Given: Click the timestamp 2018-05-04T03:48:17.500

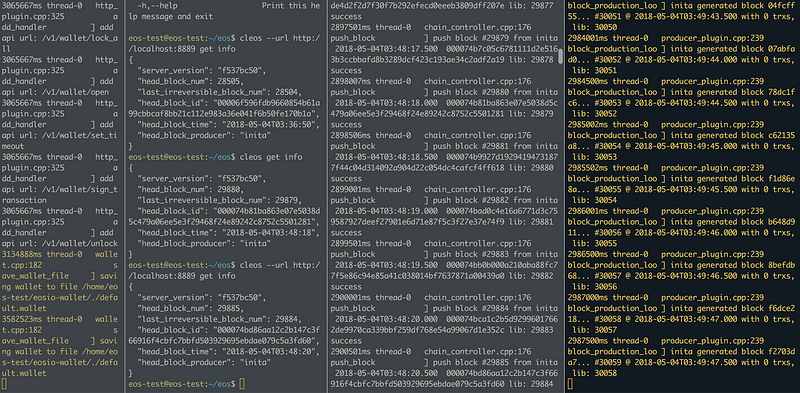Looking at the screenshot, I should [x=386, y=48].
